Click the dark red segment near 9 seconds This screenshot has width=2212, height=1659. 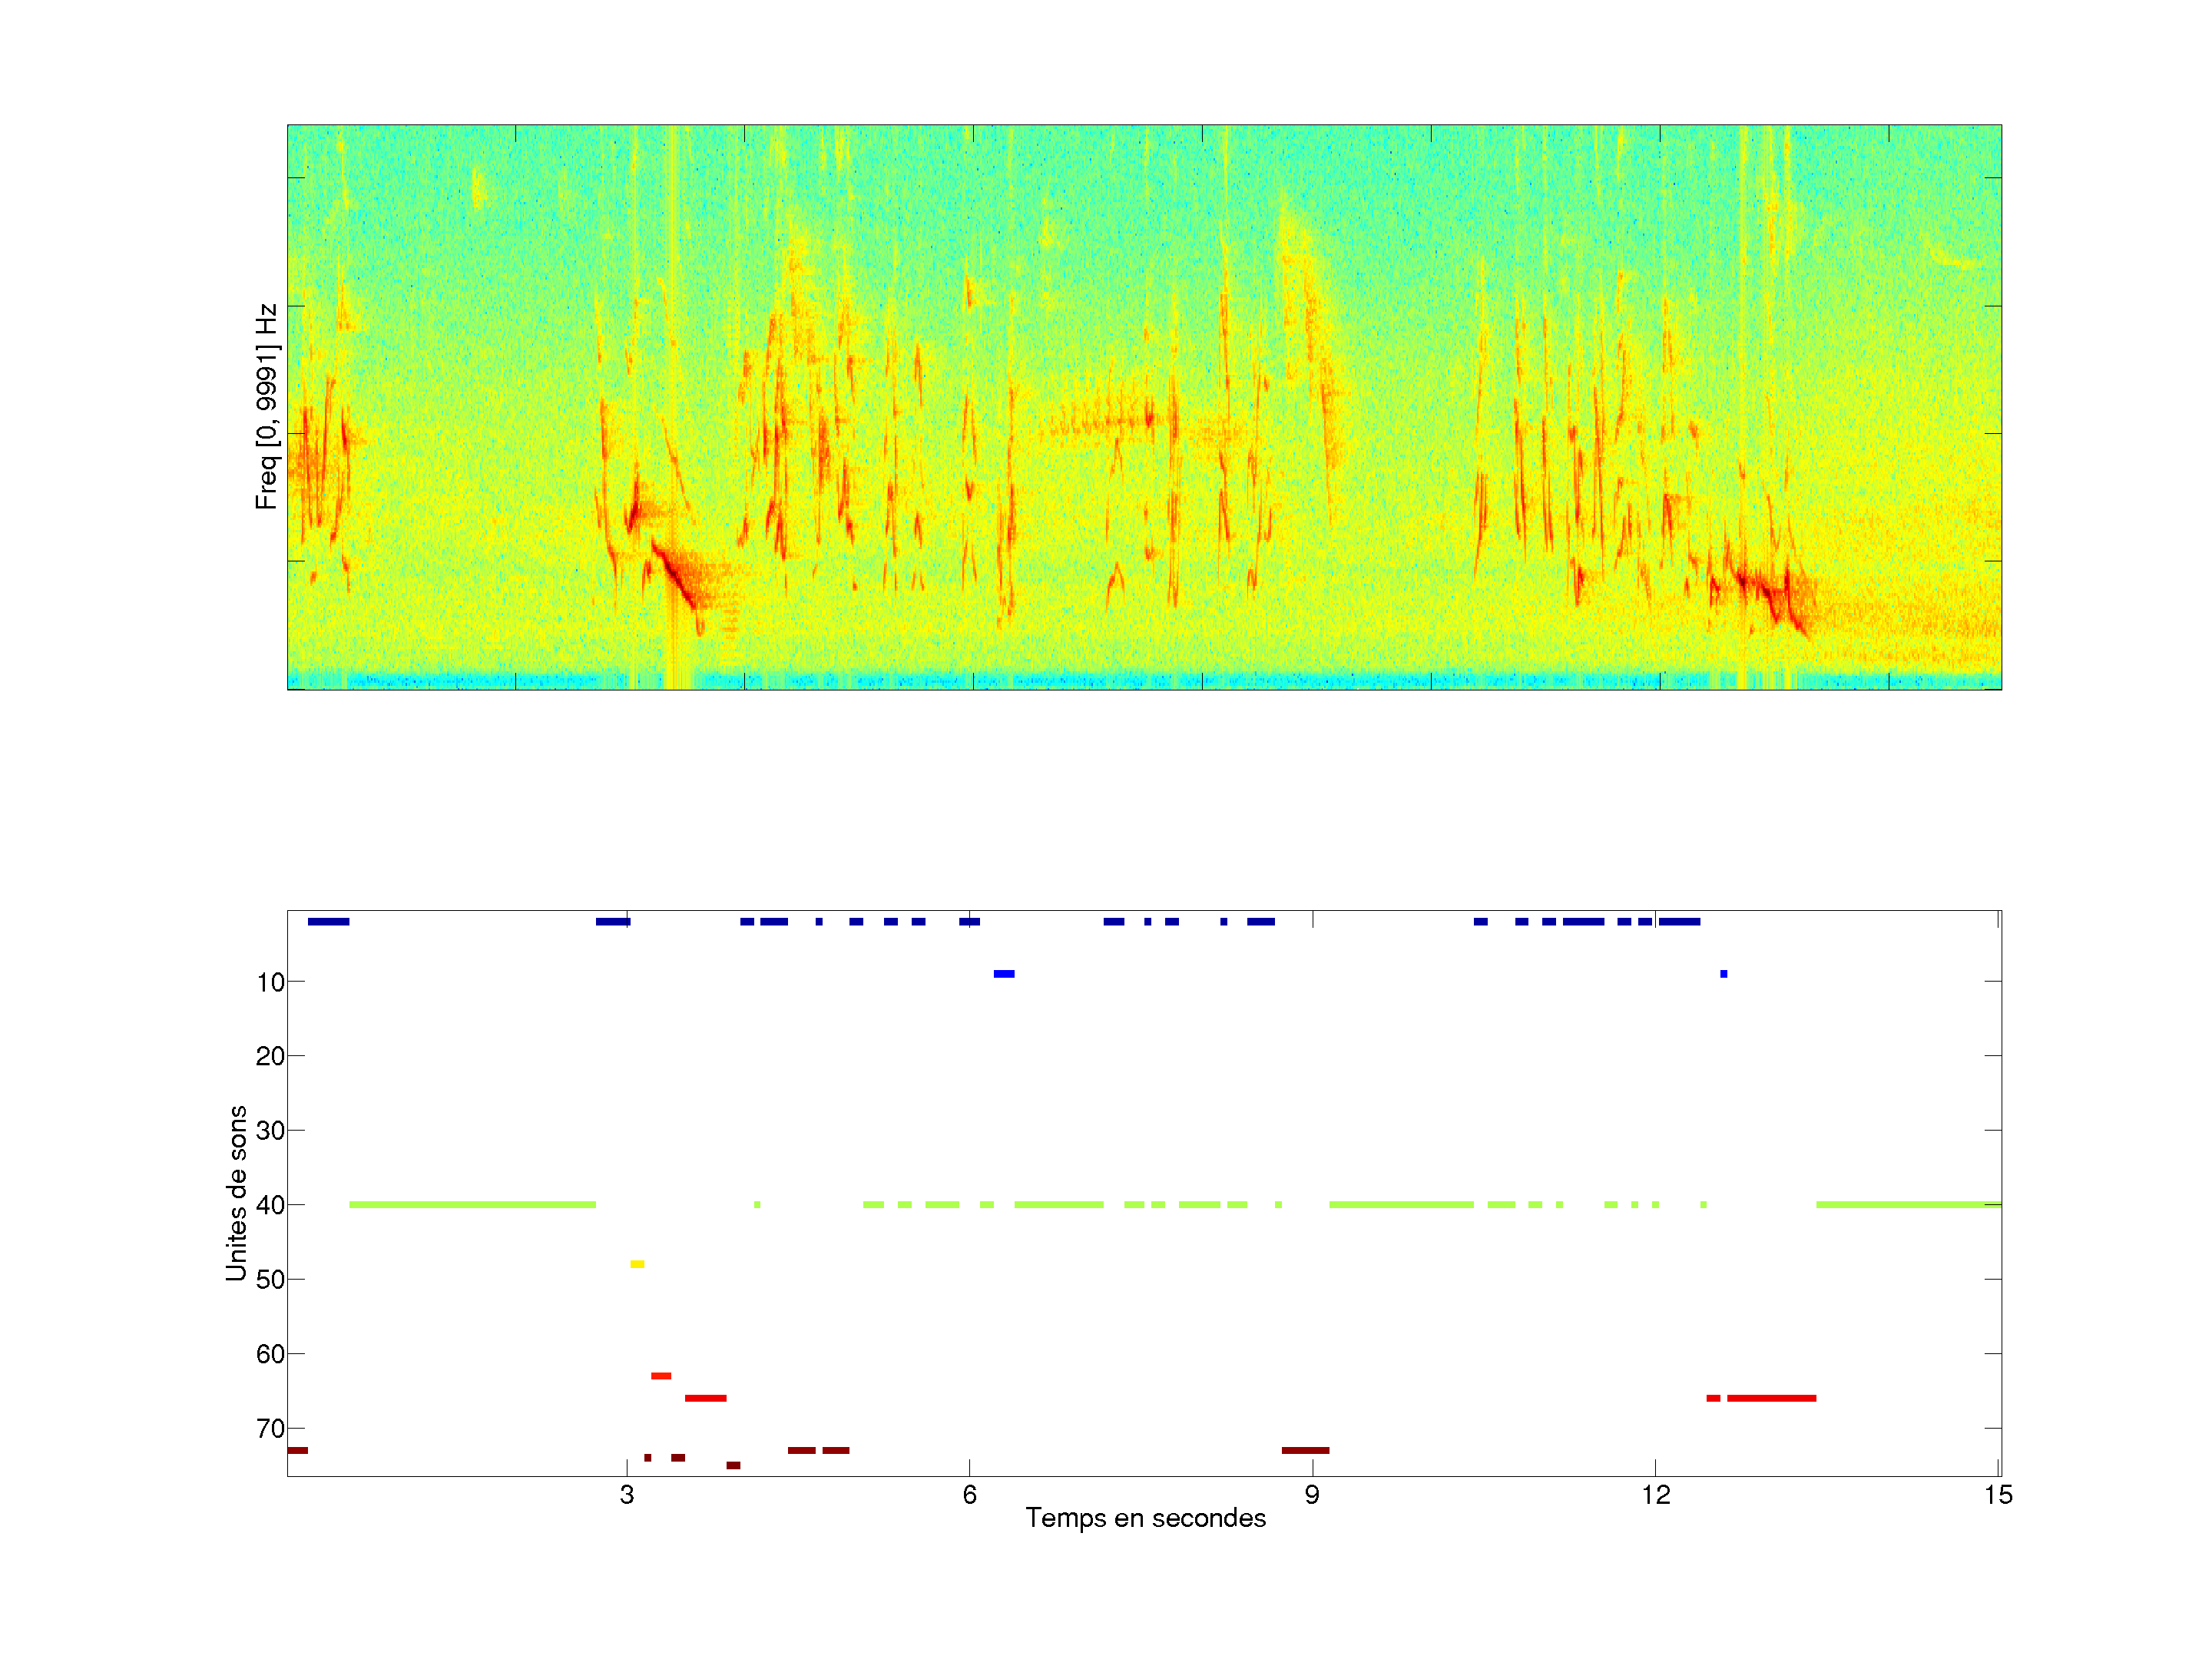click(1305, 1450)
